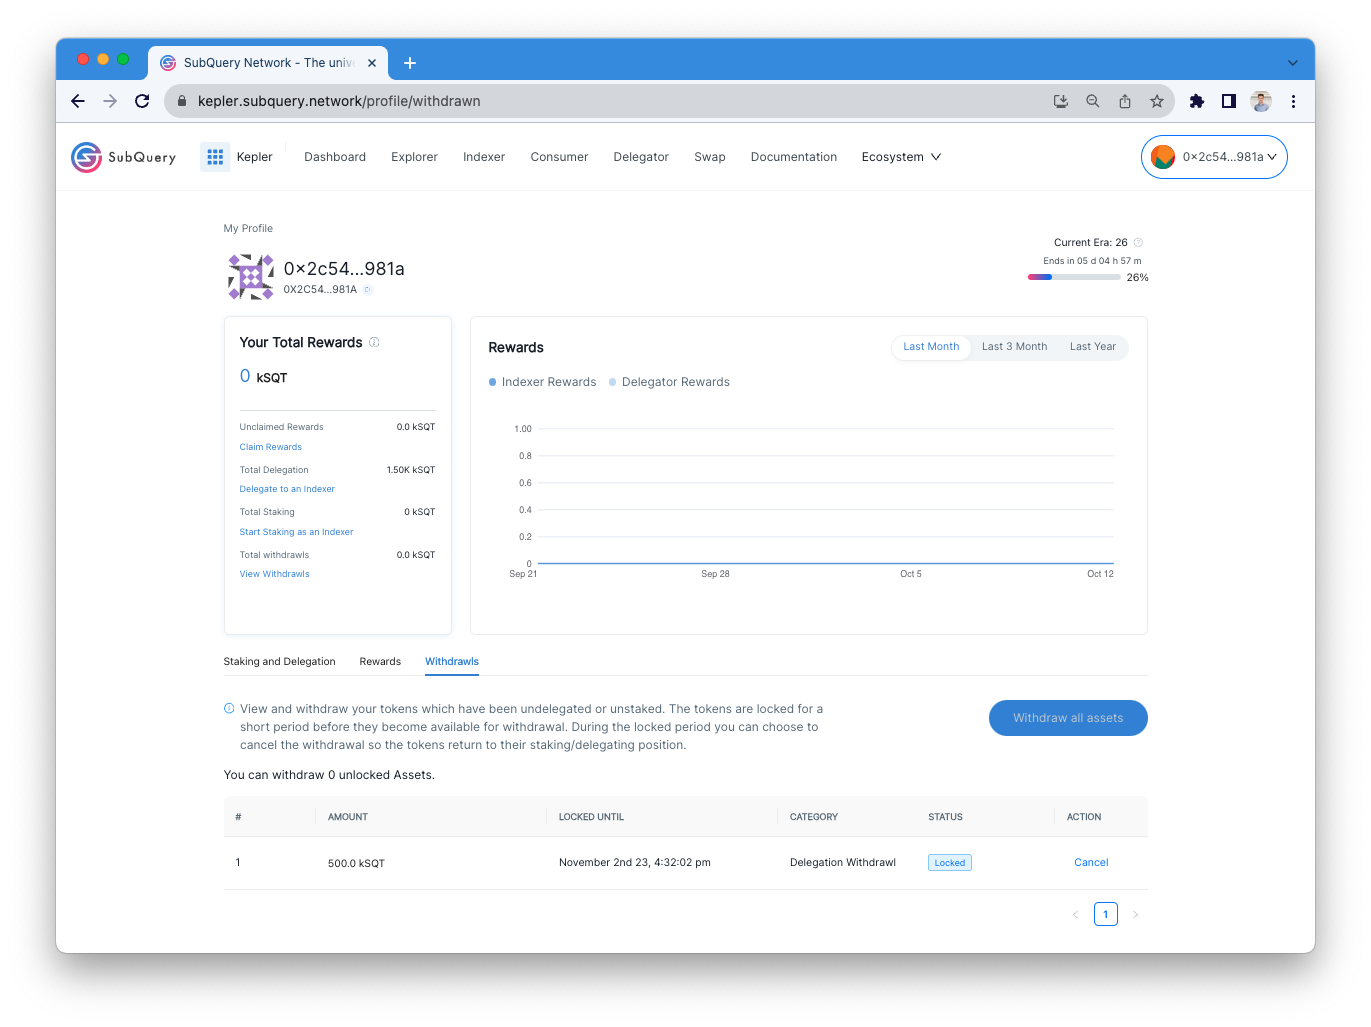Viewport: 1371px width, 1027px height.
Task: Open the Withdrawls tab
Action: 452,662
